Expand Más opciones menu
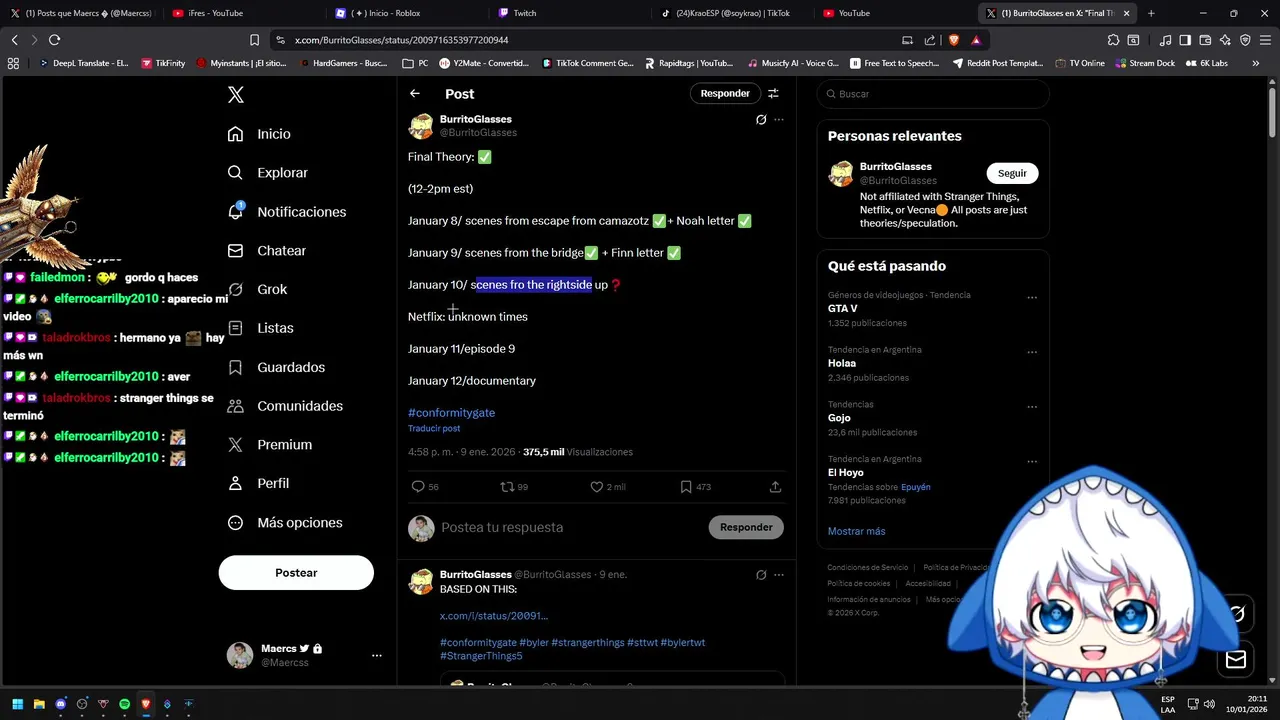The image size is (1280, 720). (285, 523)
